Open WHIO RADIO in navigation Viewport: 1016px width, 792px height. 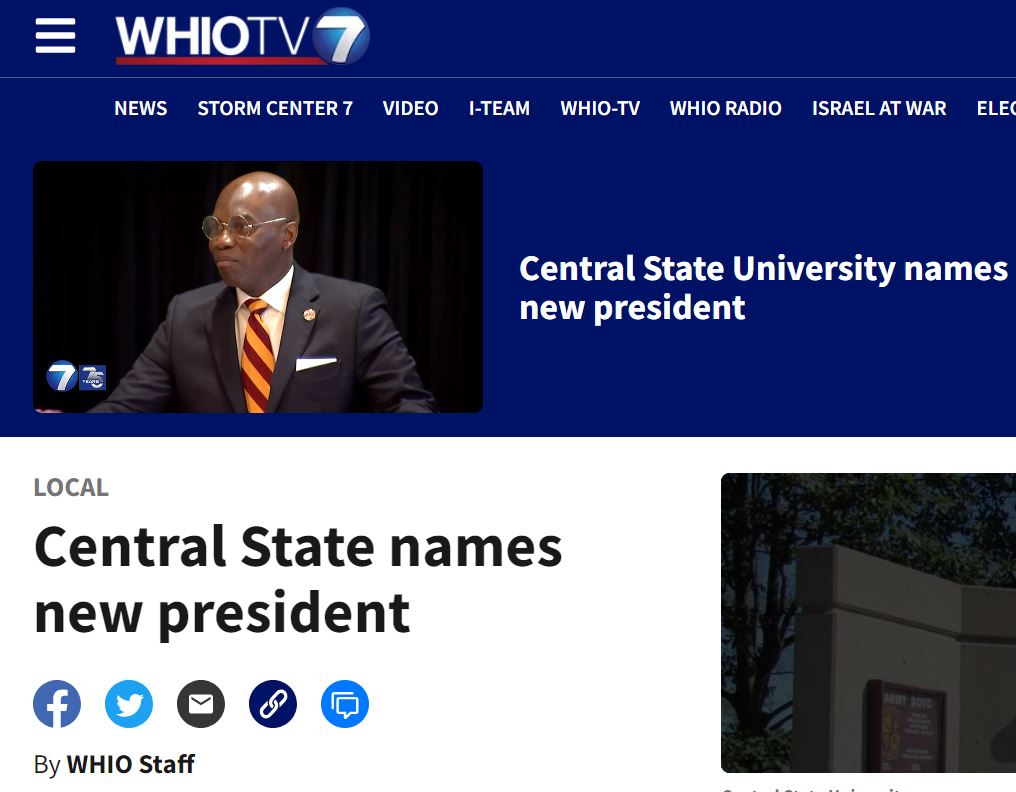(x=726, y=108)
